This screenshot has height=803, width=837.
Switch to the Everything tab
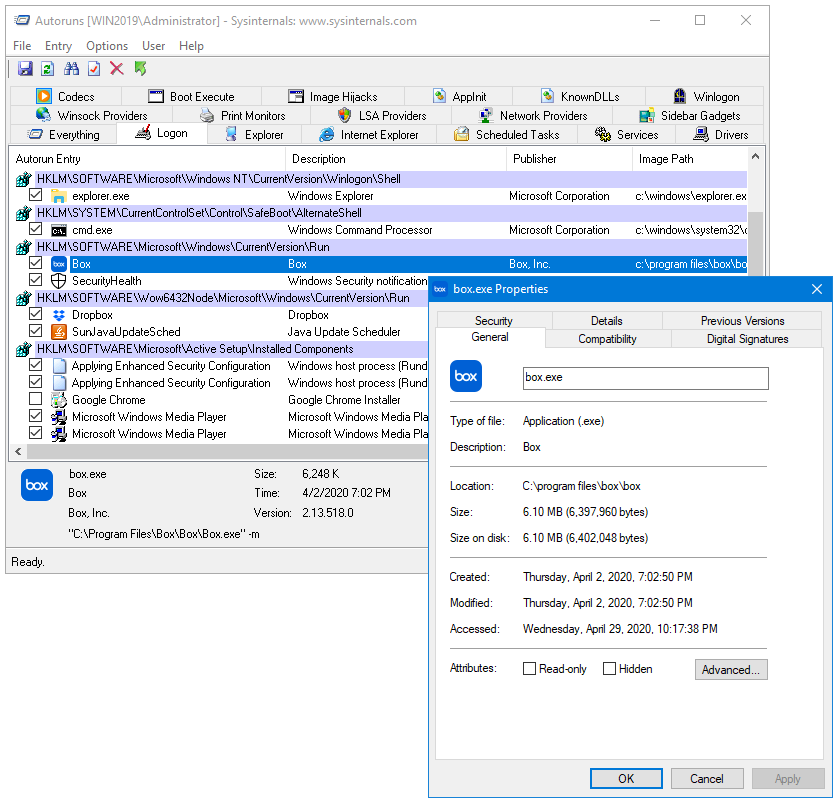pyautogui.click(x=64, y=135)
